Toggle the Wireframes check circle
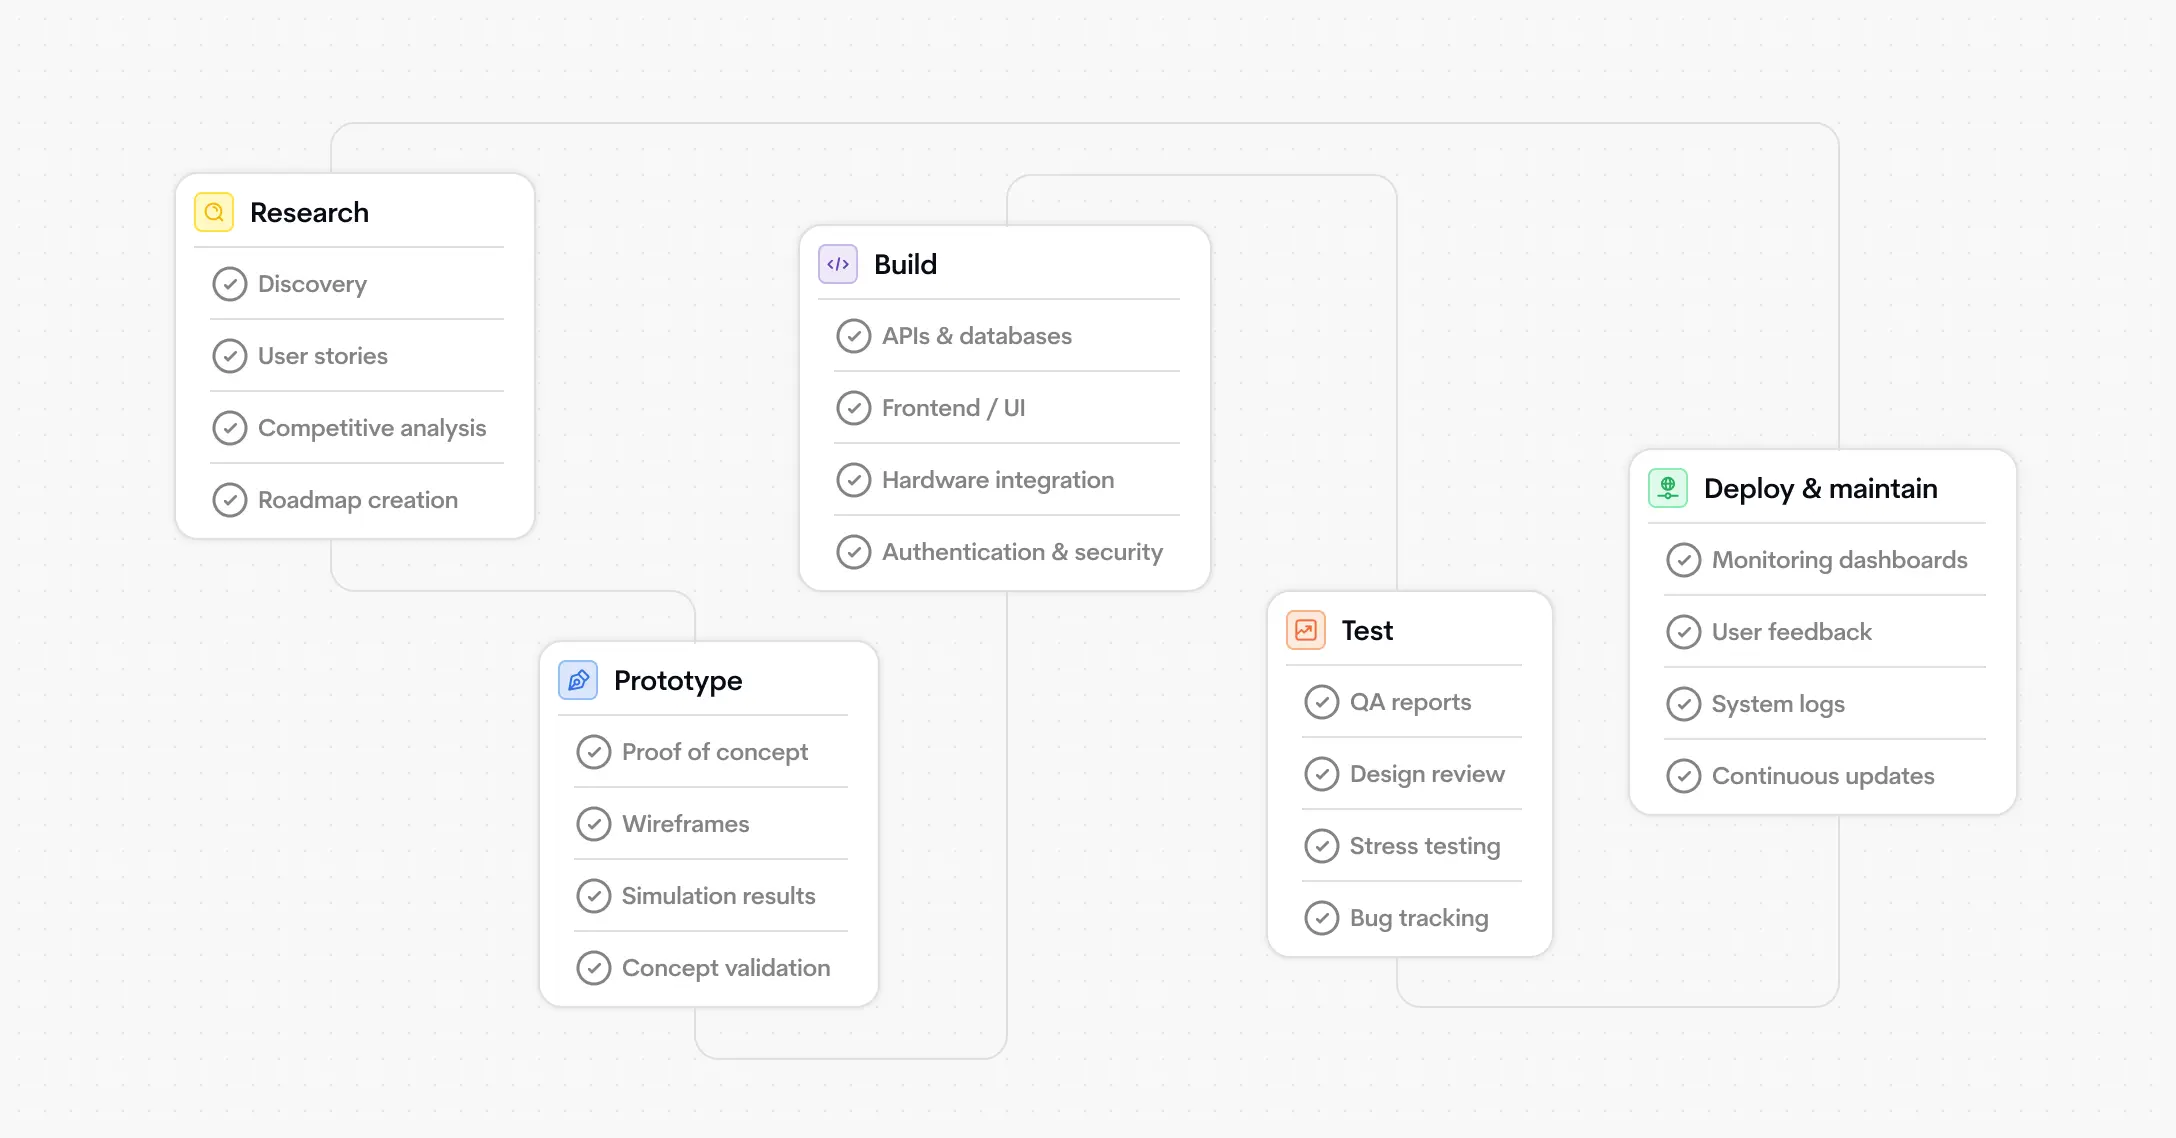2176x1138 pixels. (594, 824)
